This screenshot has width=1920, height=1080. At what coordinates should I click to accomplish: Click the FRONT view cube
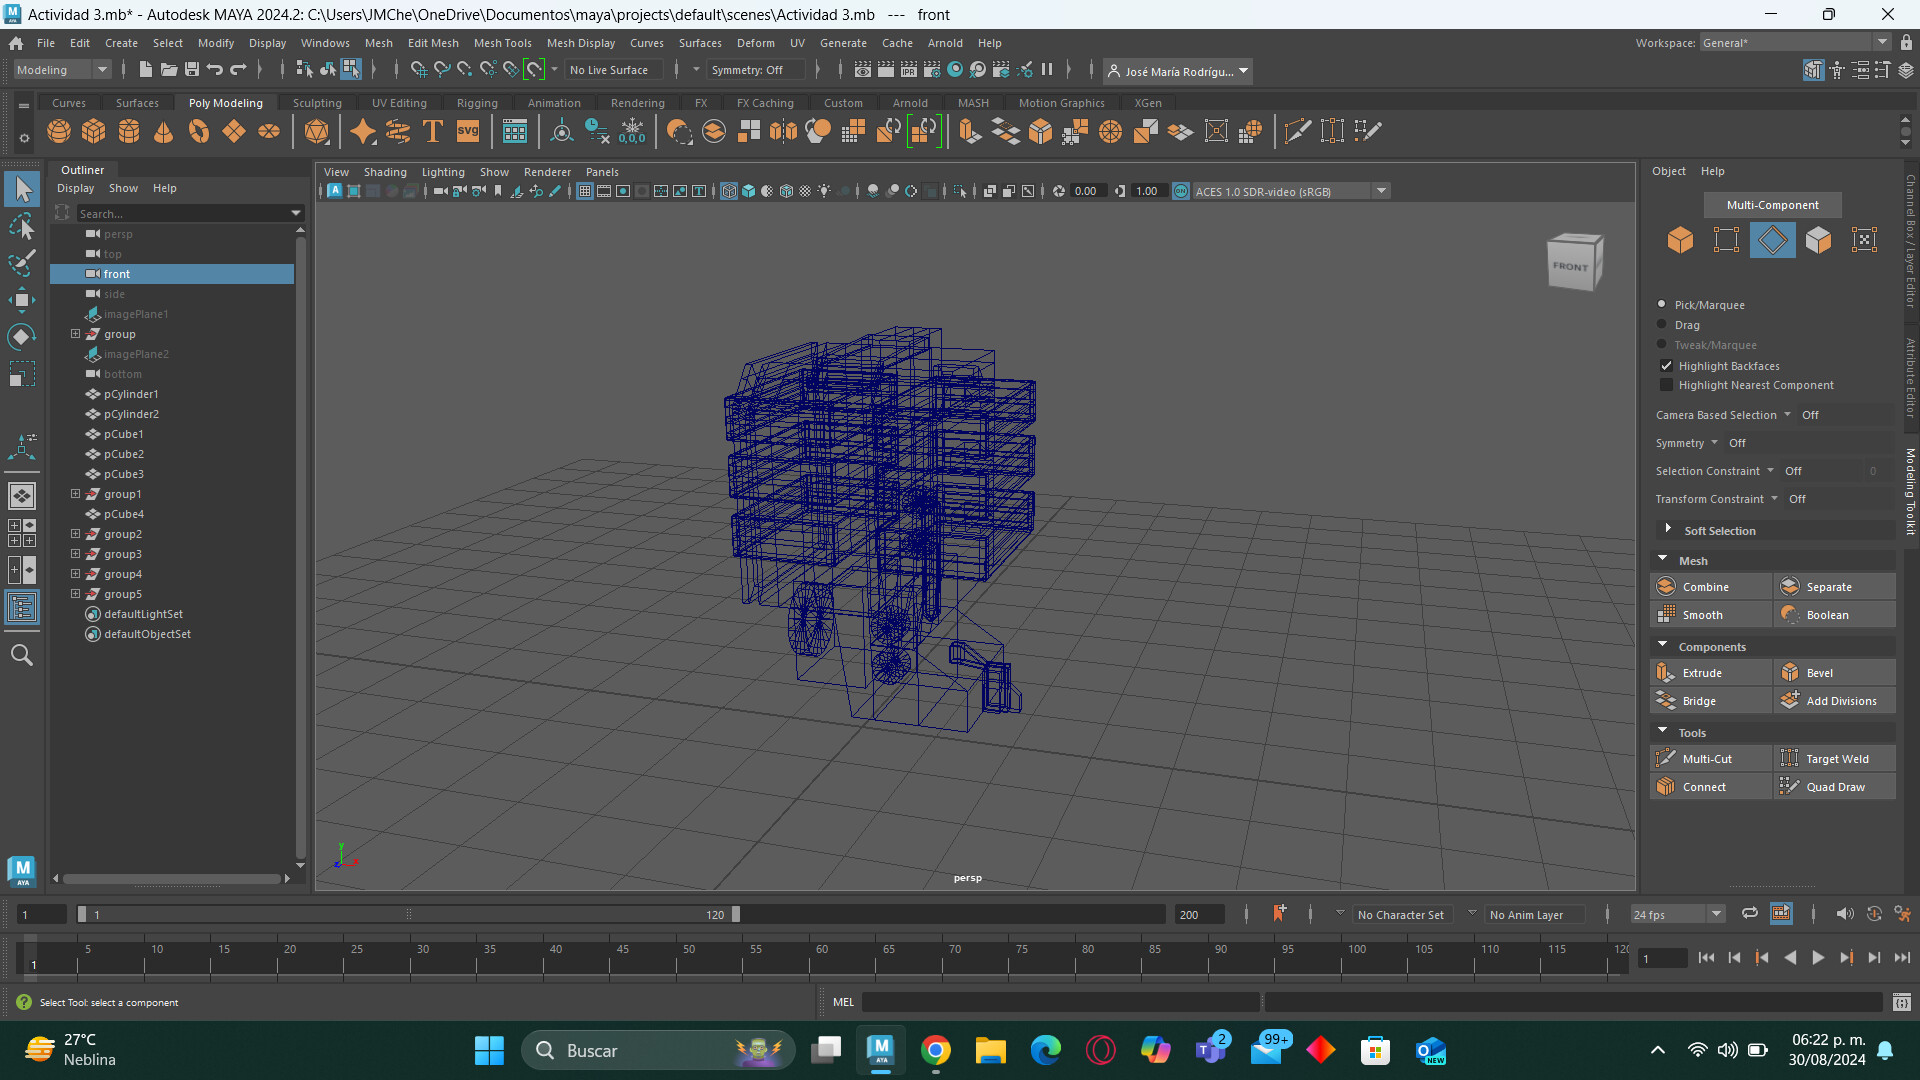click(1573, 264)
